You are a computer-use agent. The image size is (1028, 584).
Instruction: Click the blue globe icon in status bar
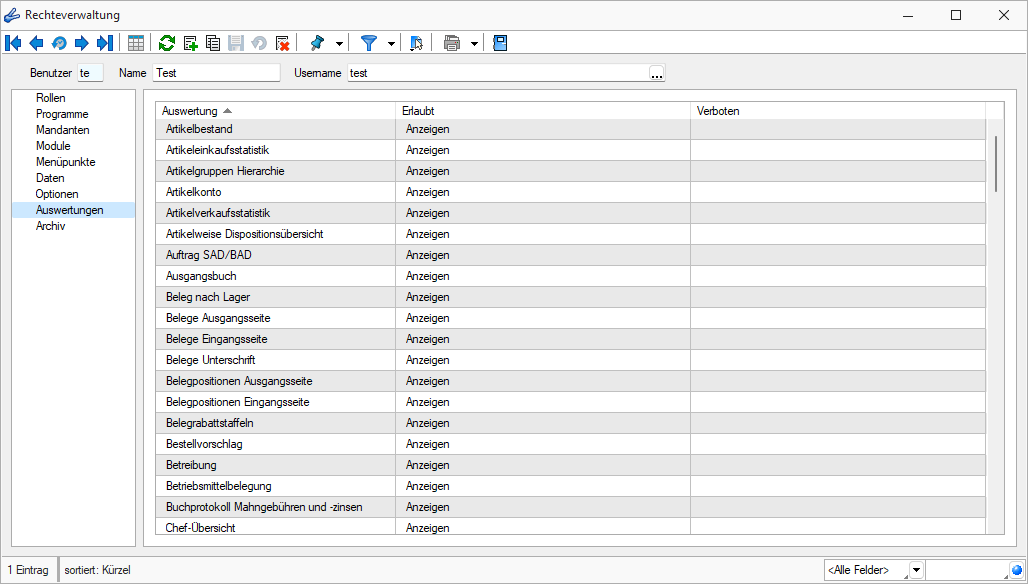(x=1017, y=570)
